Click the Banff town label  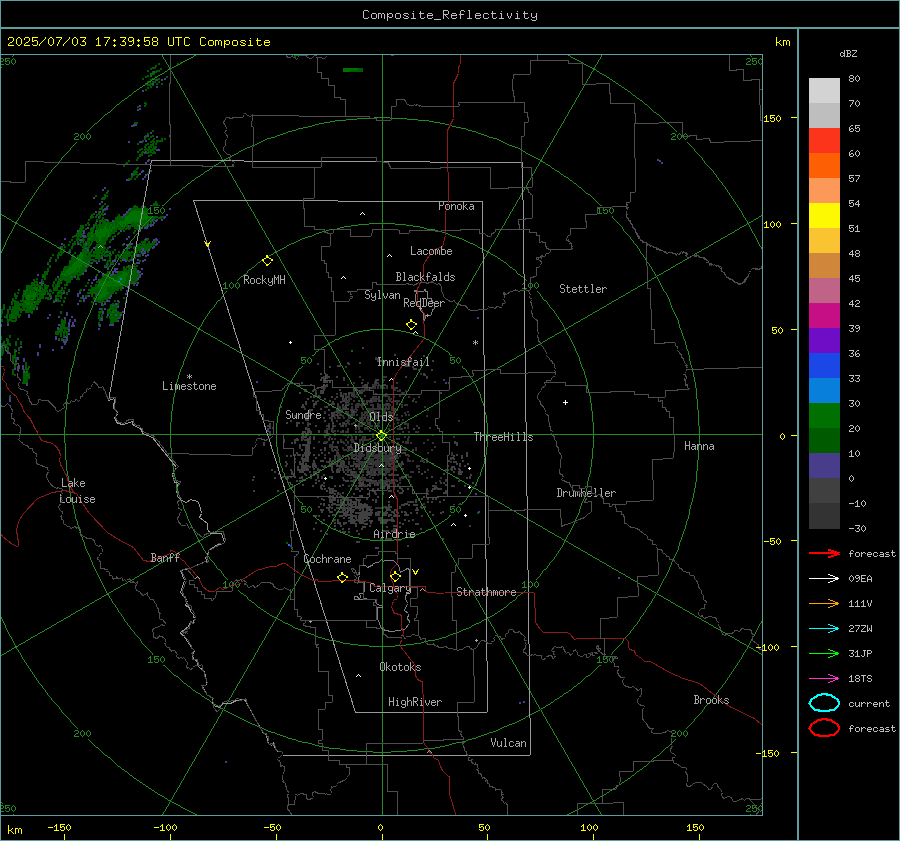pyautogui.click(x=165, y=558)
